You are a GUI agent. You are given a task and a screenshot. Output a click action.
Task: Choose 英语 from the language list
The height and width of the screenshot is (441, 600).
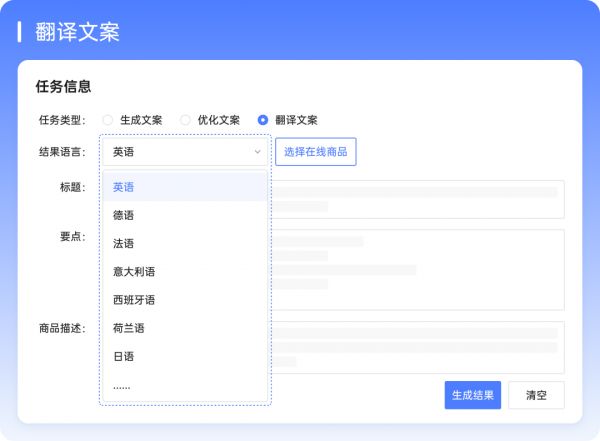click(x=185, y=187)
